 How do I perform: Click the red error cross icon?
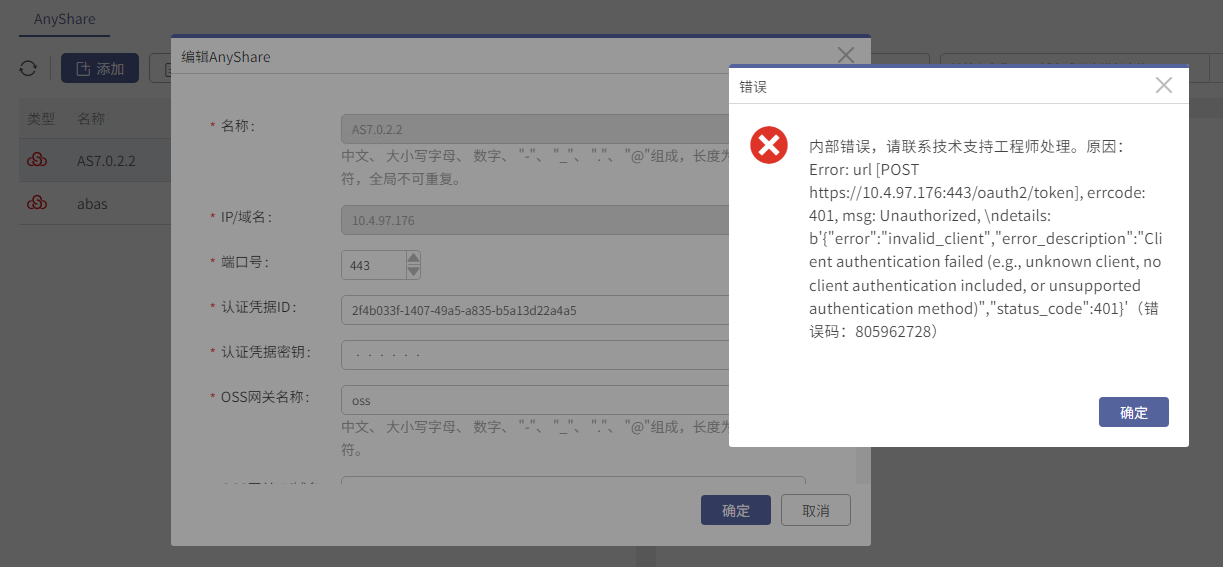[x=768, y=146]
